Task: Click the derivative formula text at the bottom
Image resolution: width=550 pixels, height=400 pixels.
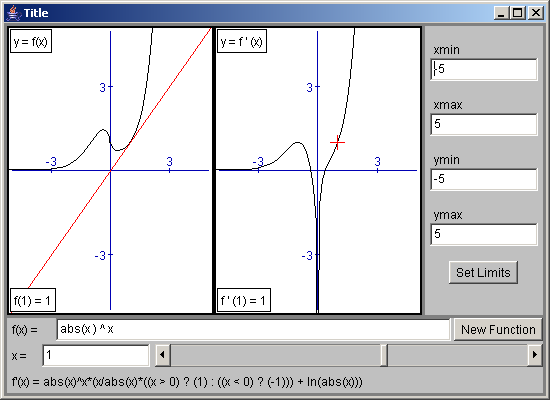Action: [x=187, y=381]
